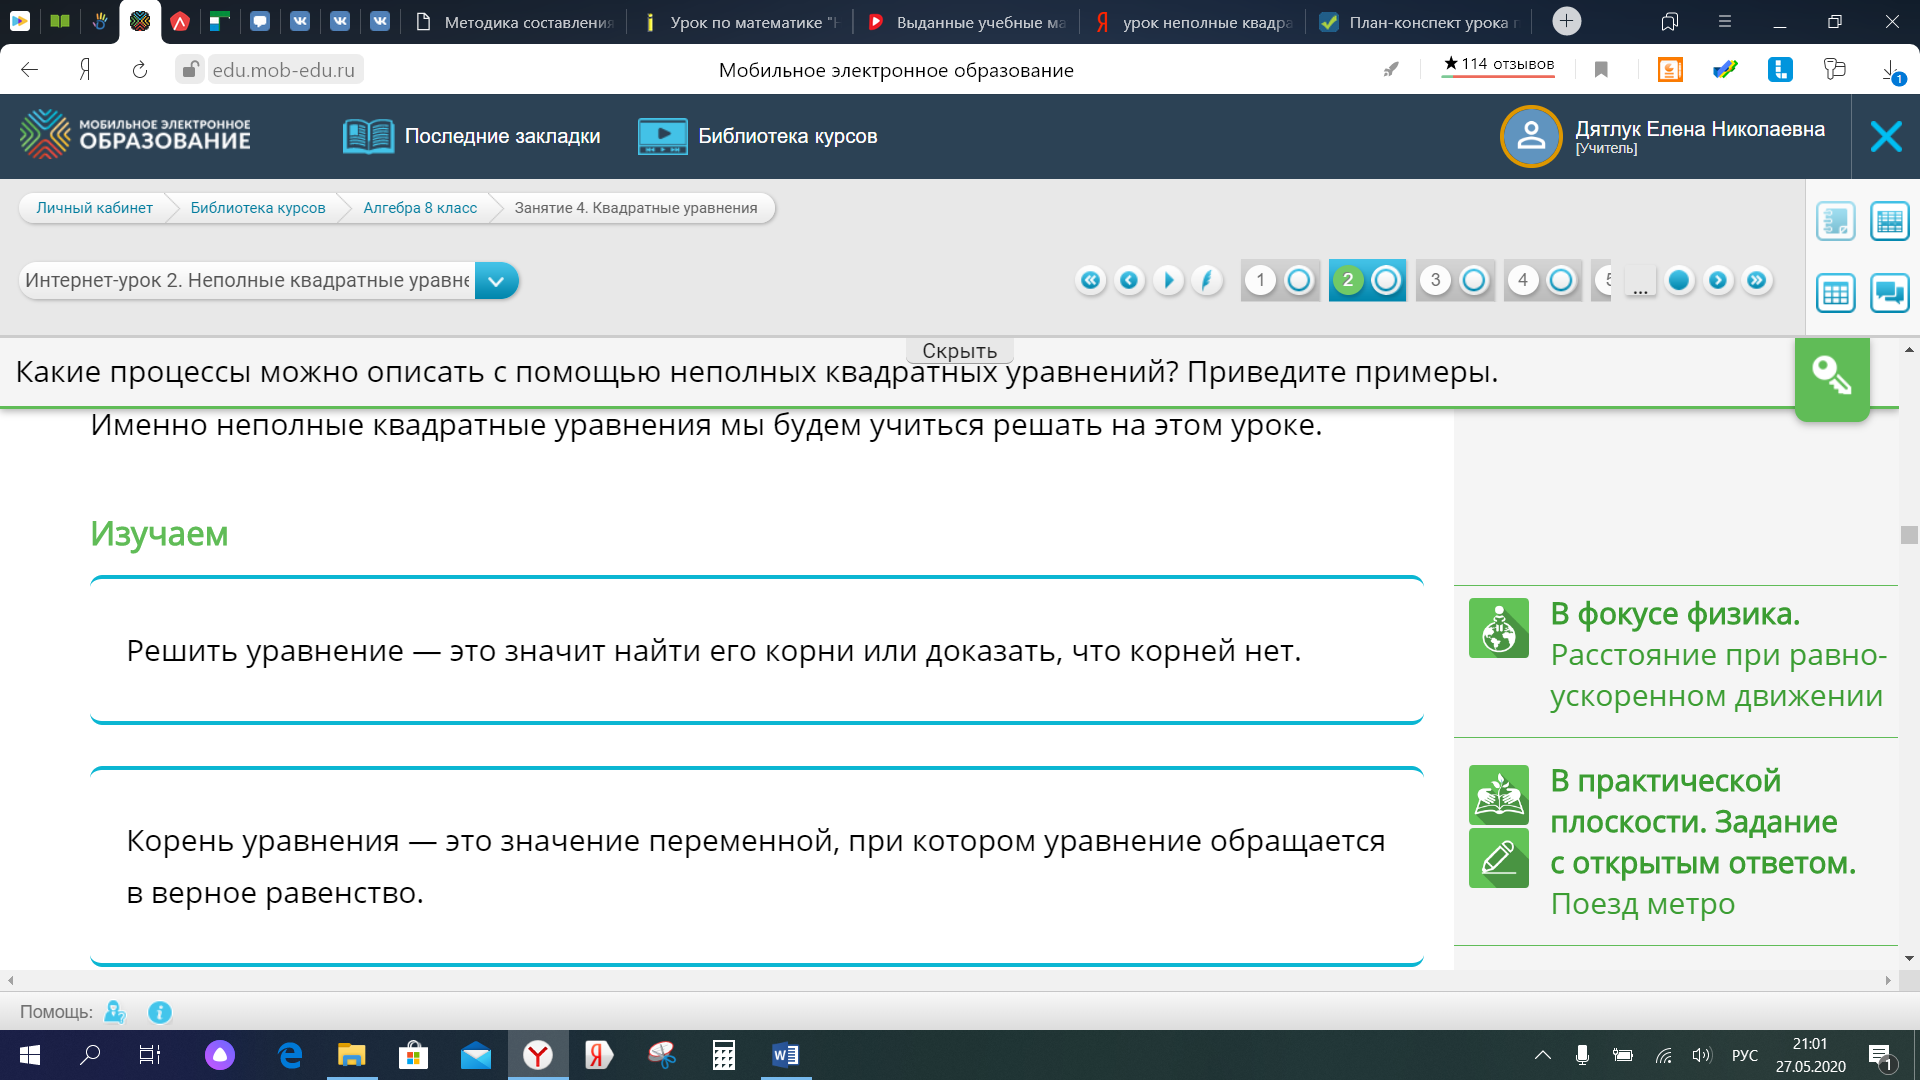Click the play triangle navigation button
1920x1080 pixels.
pyautogui.click(x=1168, y=280)
